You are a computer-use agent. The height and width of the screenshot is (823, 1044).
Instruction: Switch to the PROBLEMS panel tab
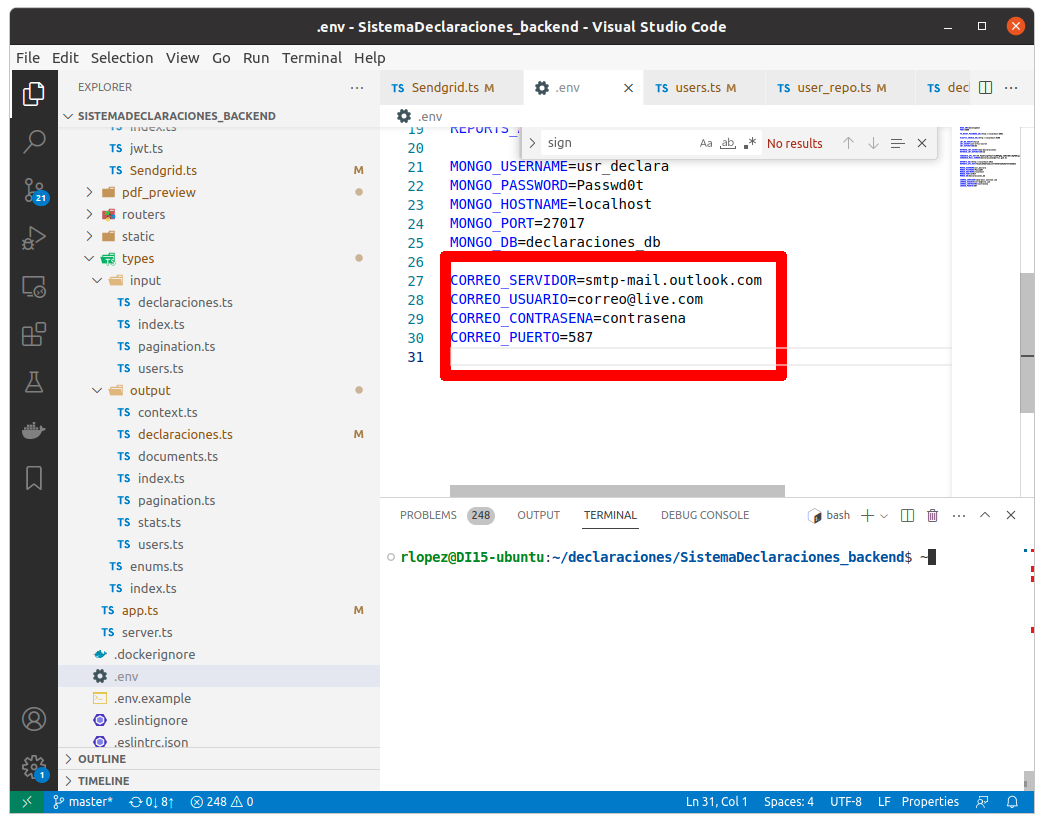pyautogui.click(x=428, y=516)
